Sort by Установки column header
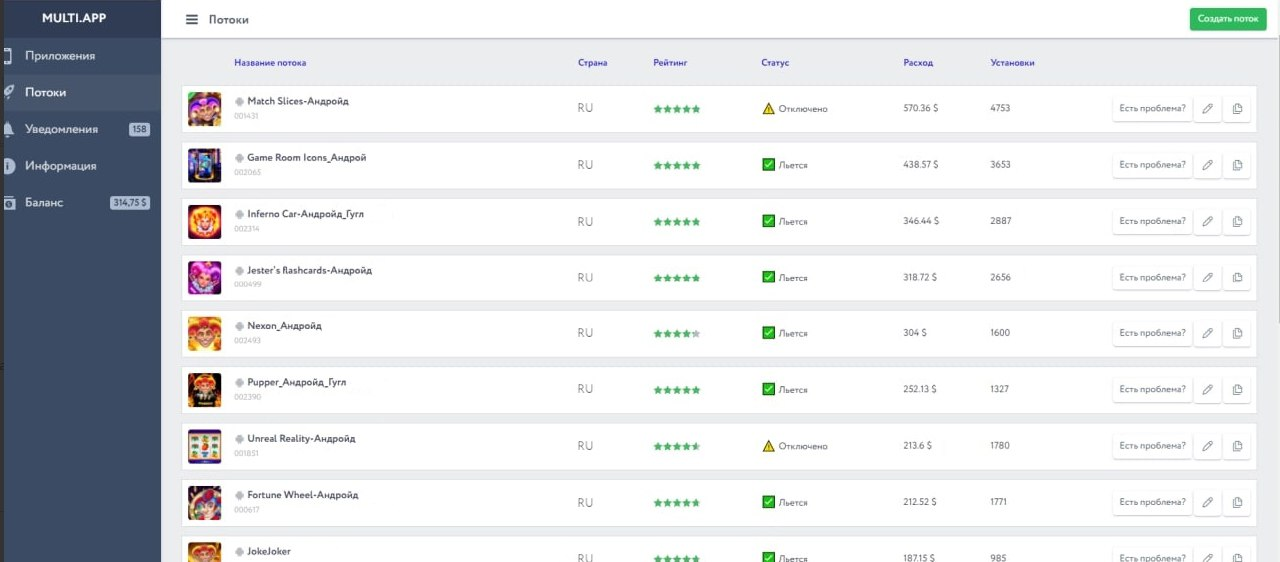The height and width of the screenshot is (562, 1280). point(1012,63)
